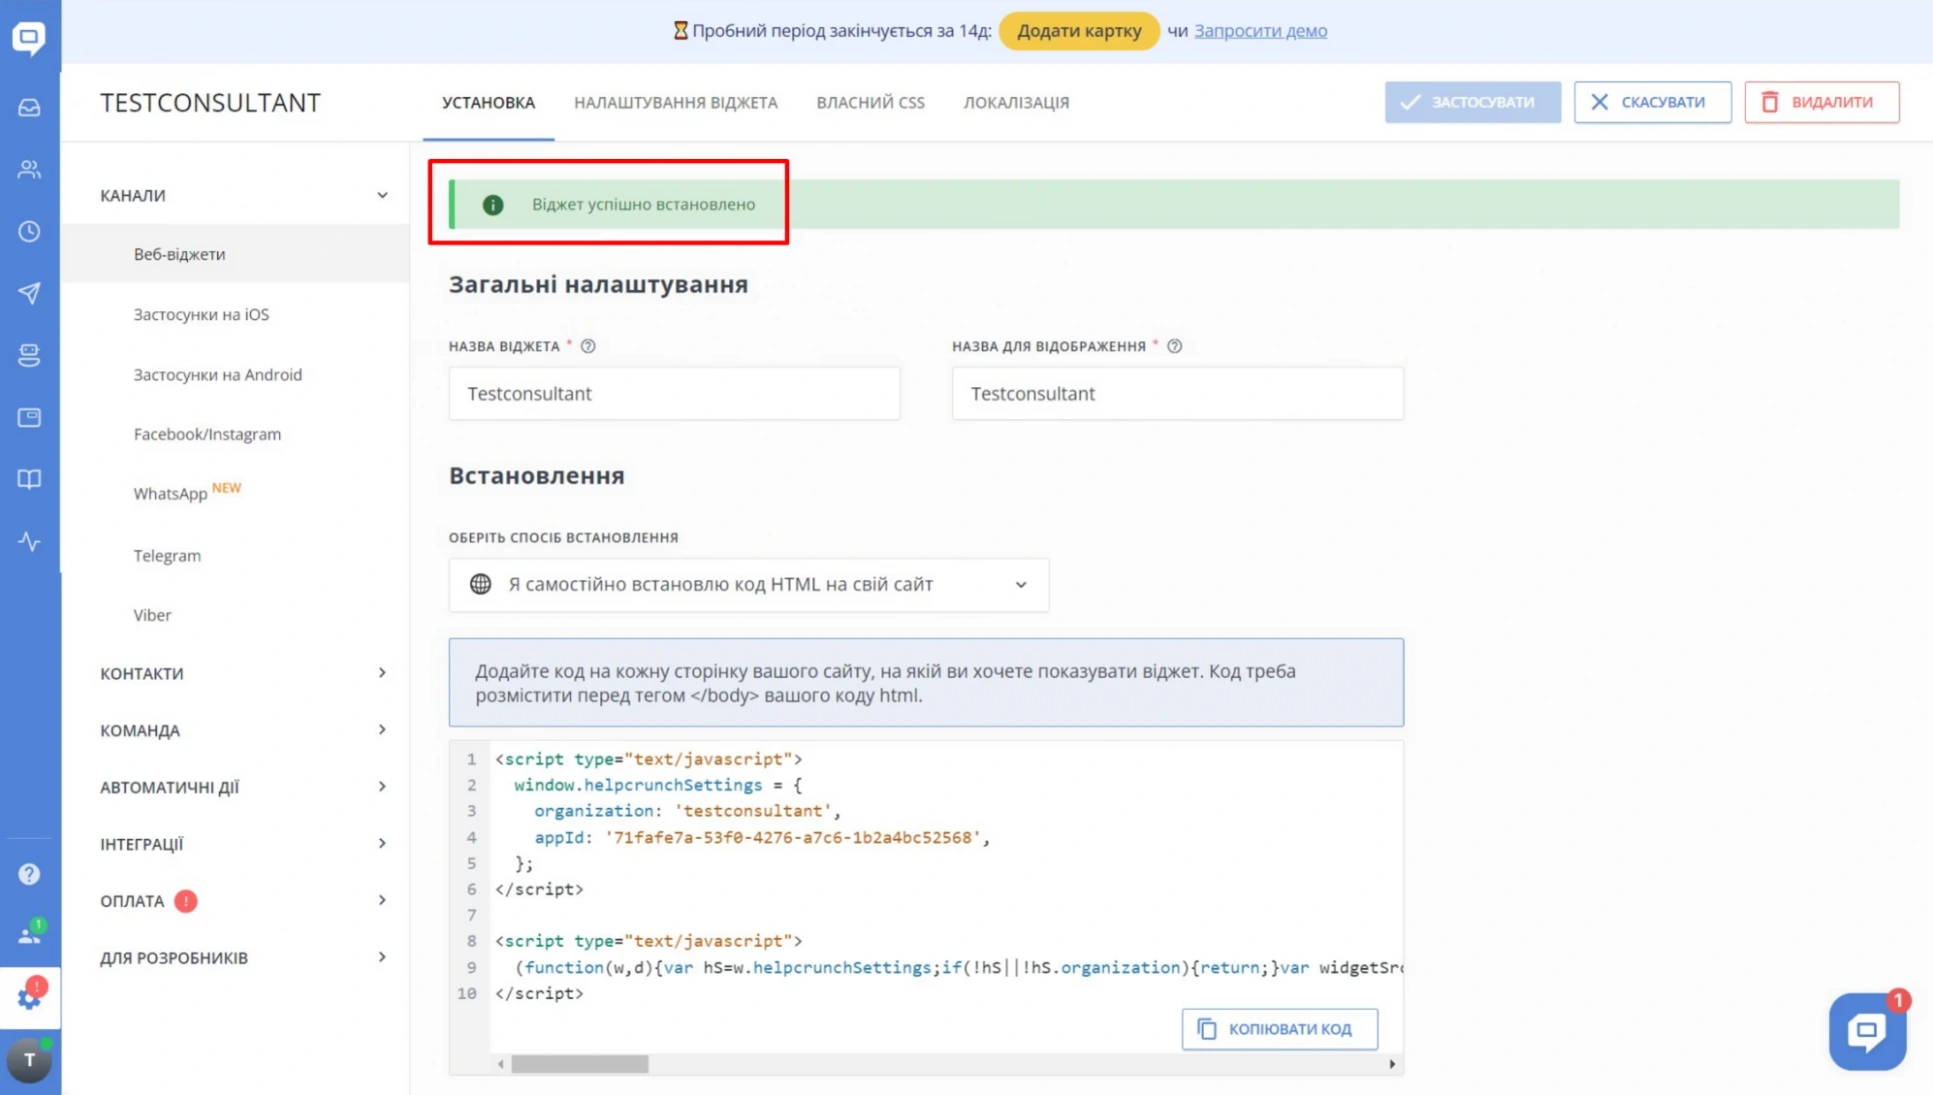
Task: Click the Додати картку button
Action: 1078,30
